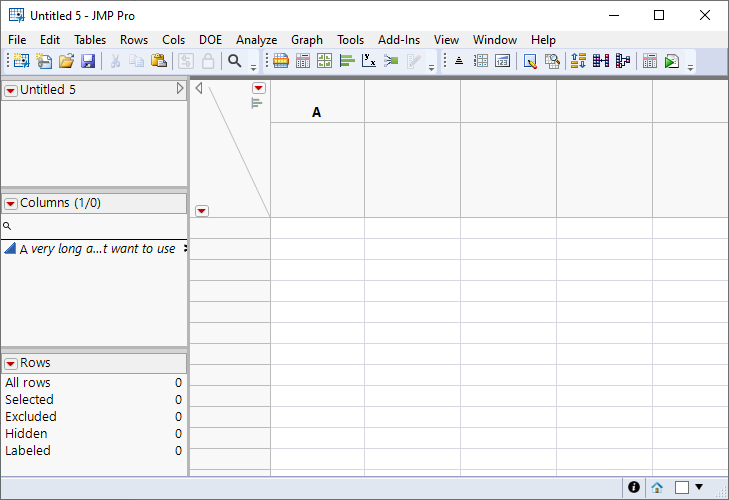Click the Run Script green play icon
Screen dimensions: 729x500
(672, 61)
